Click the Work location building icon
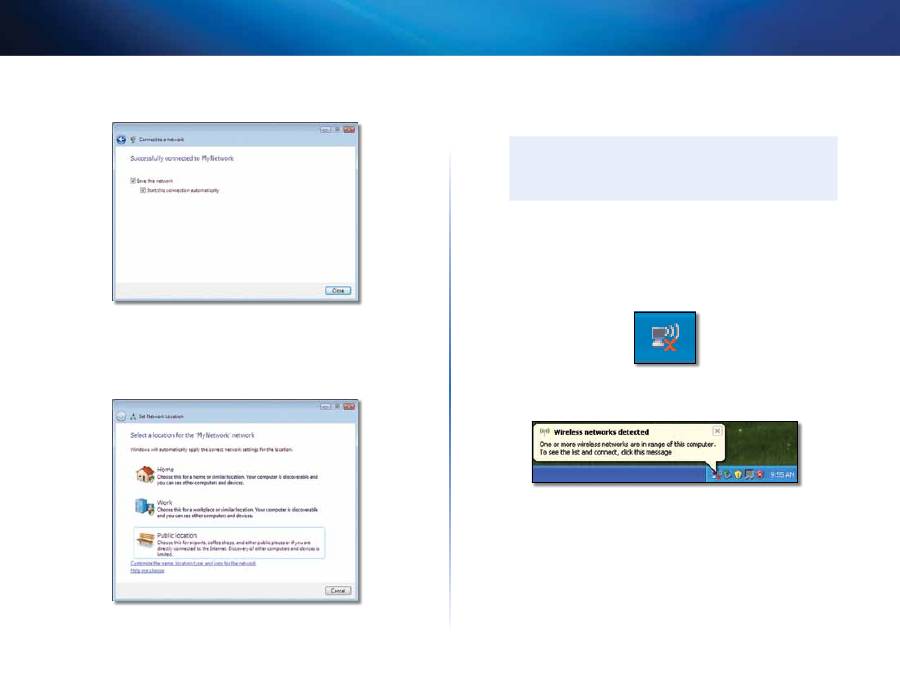 point(145,508)
